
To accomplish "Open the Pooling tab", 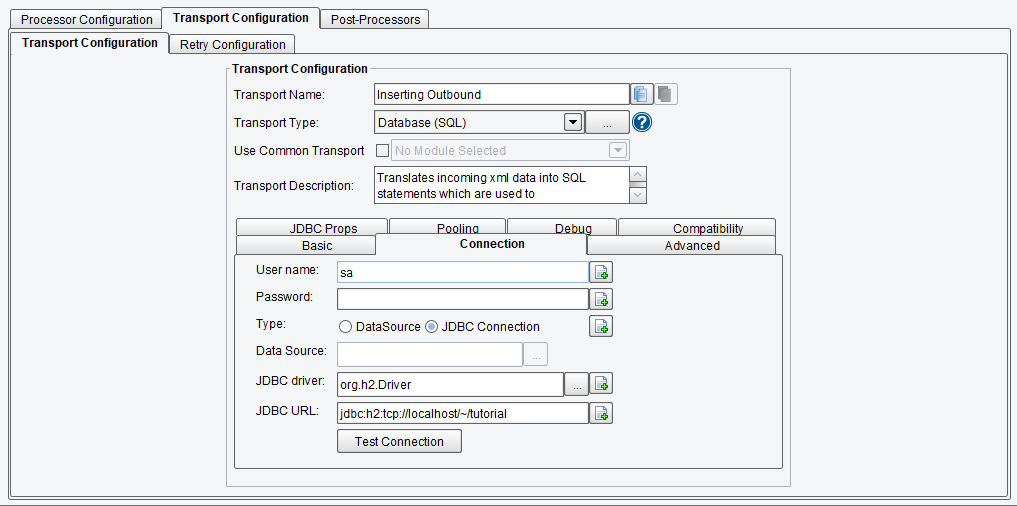I will tap(448, 227).
